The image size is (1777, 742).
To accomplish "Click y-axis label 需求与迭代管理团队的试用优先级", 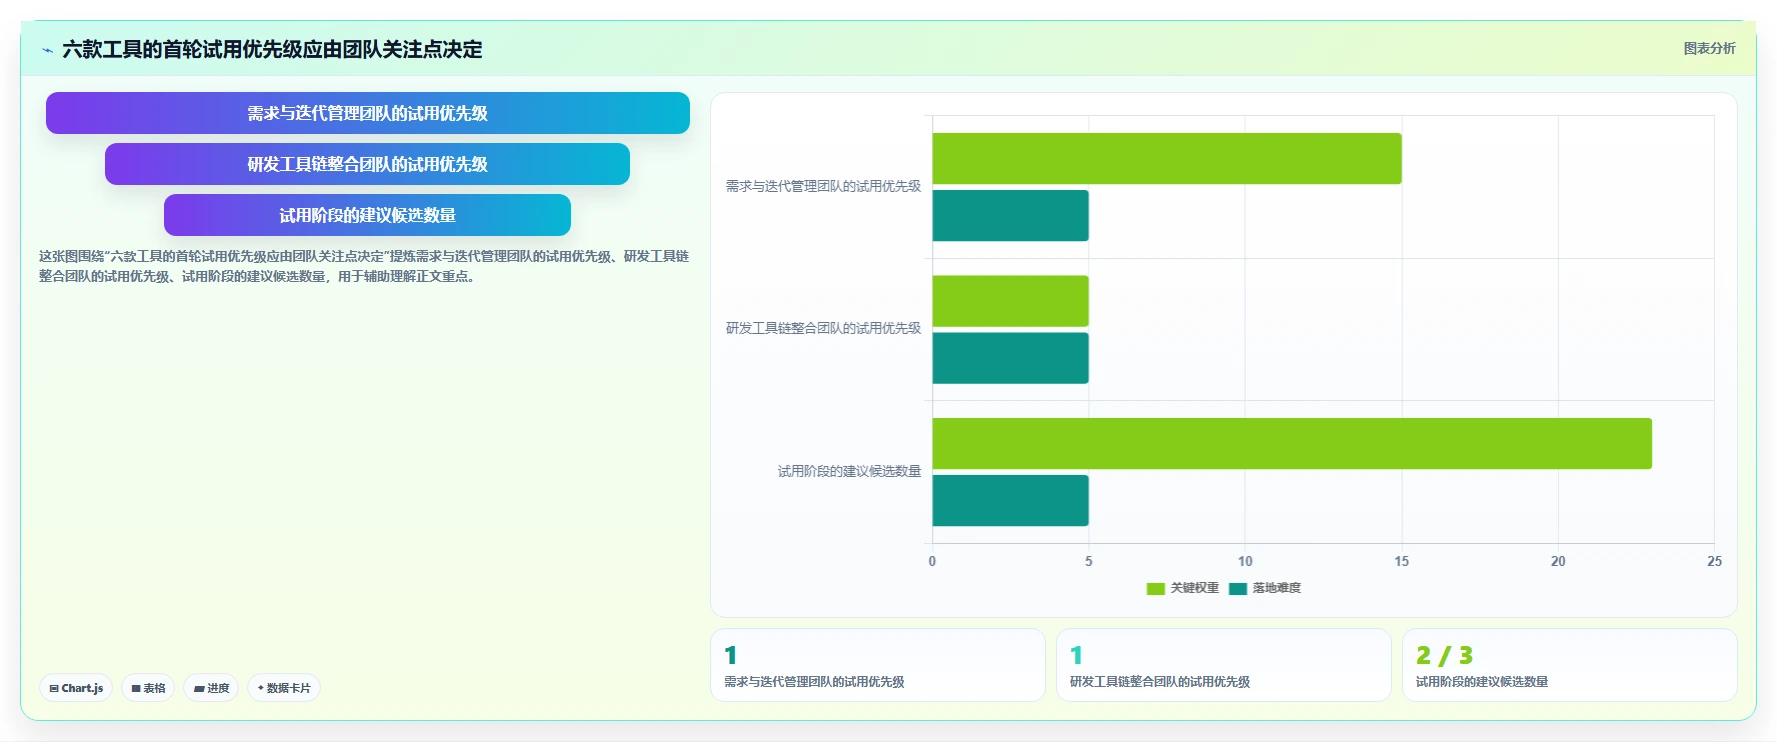I will coord(823,186).
